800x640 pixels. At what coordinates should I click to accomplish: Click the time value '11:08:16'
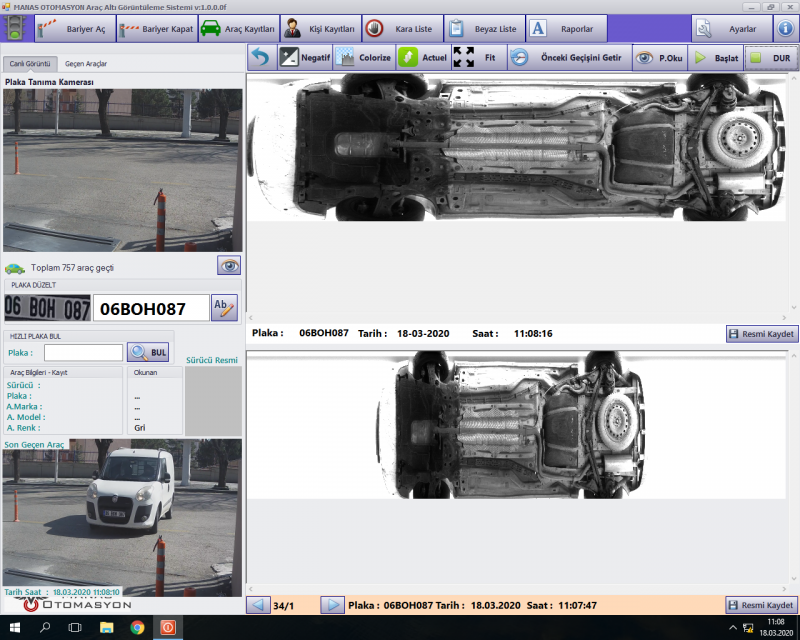[x=533, y=334]
